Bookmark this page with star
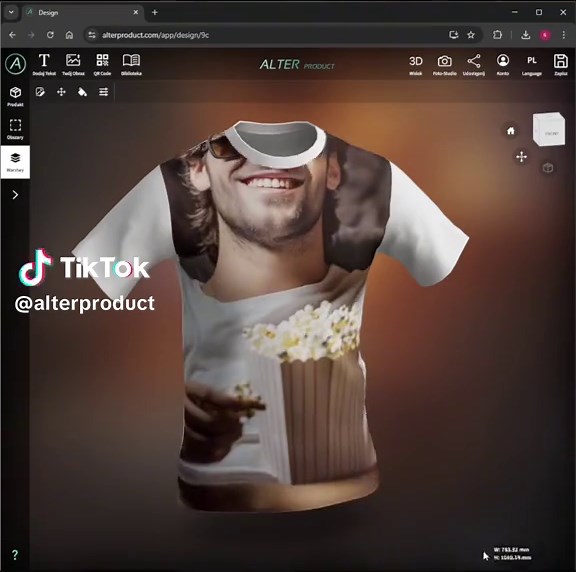Screen dimensions: 576x572 [x=471, y=35]
